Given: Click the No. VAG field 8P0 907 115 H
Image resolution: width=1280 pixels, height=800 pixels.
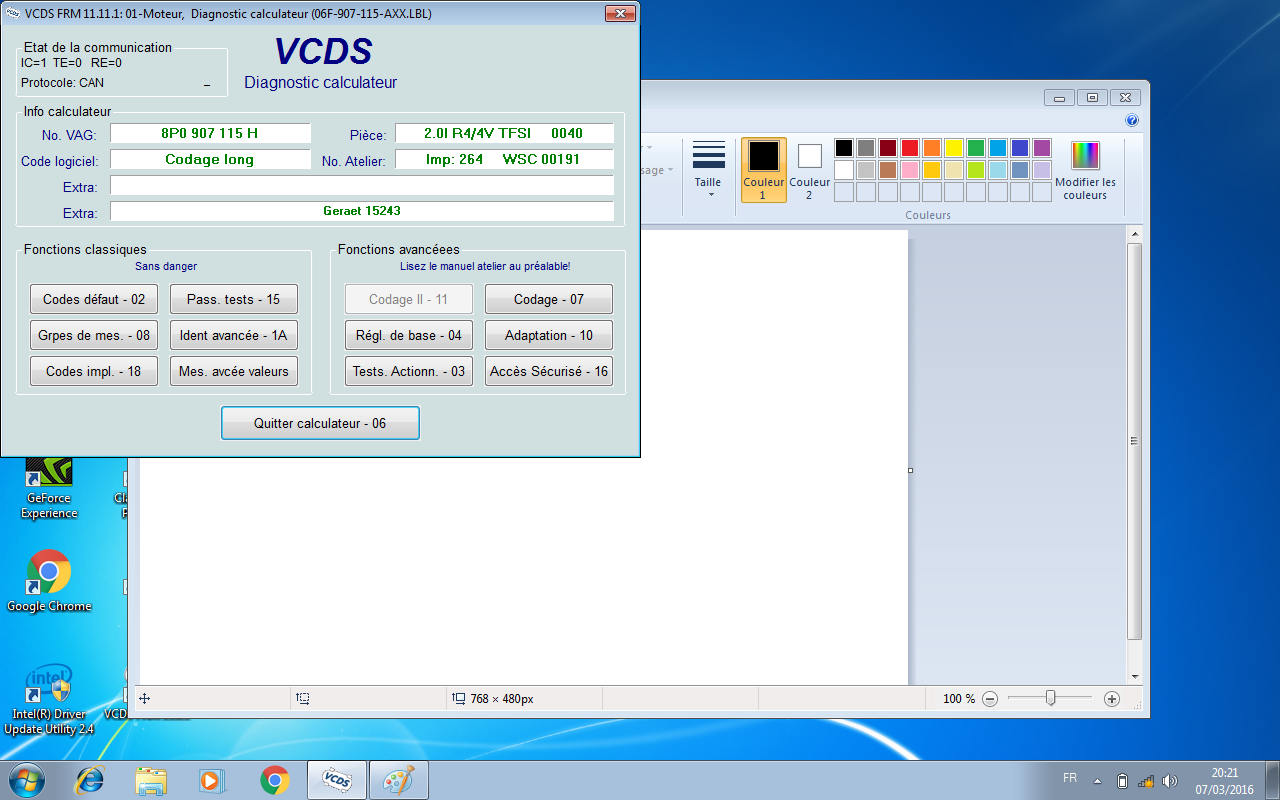Looking at the screenshot, I should pos(211,133).
